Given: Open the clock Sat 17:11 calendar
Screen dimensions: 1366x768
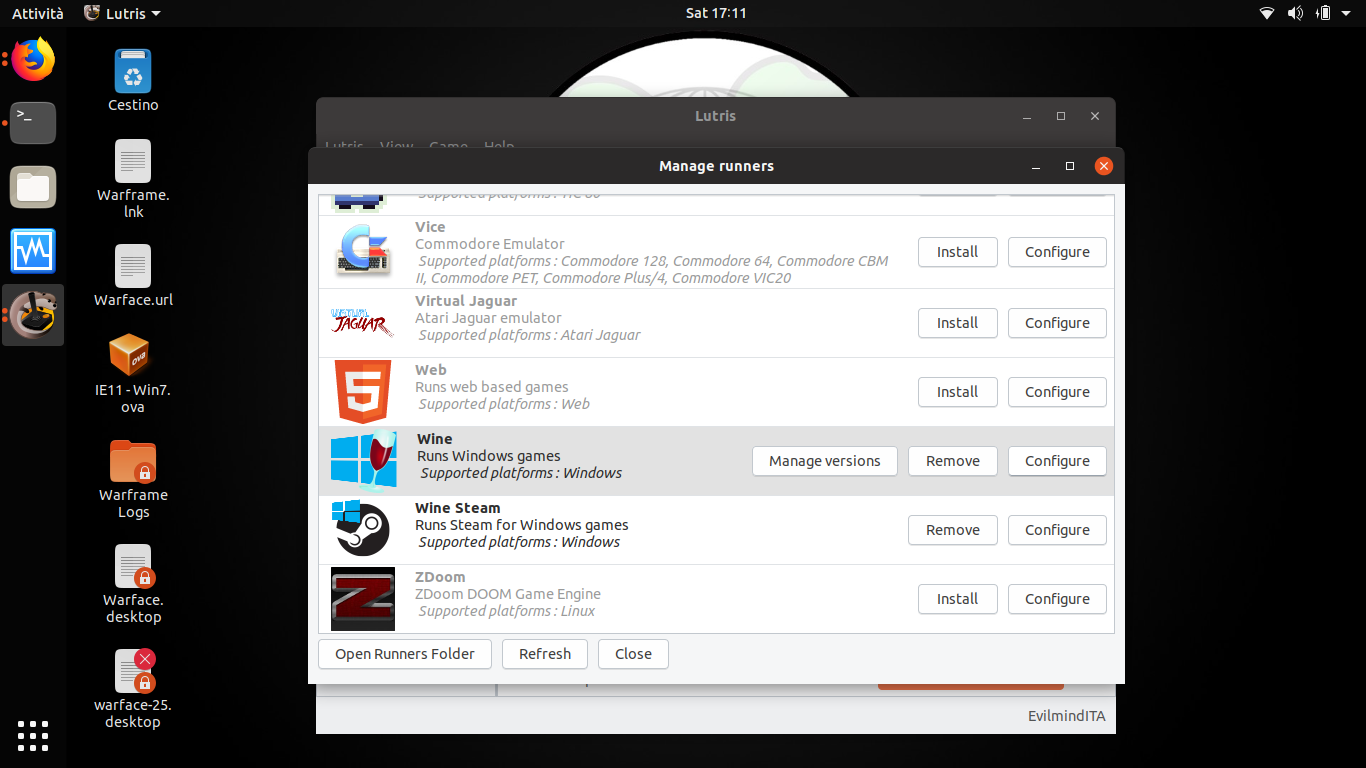Looking at the screenshot, I should click(x=716, y=13).
